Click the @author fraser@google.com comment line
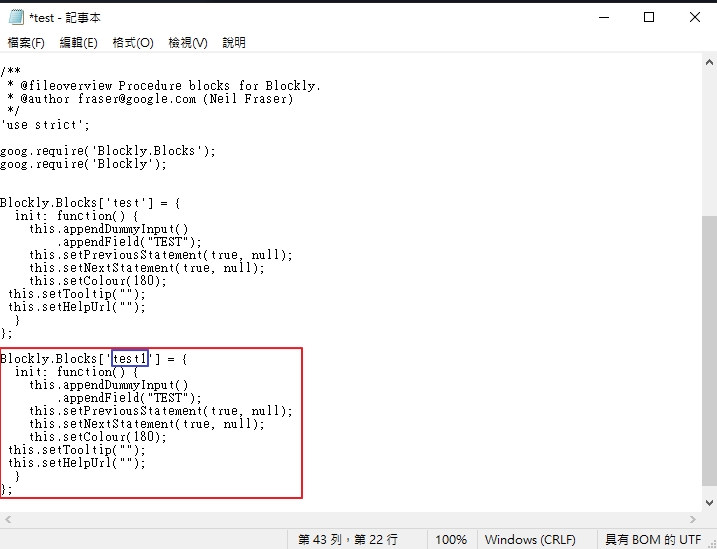Screen dimensions: 717x549 [x=150, y=99]
